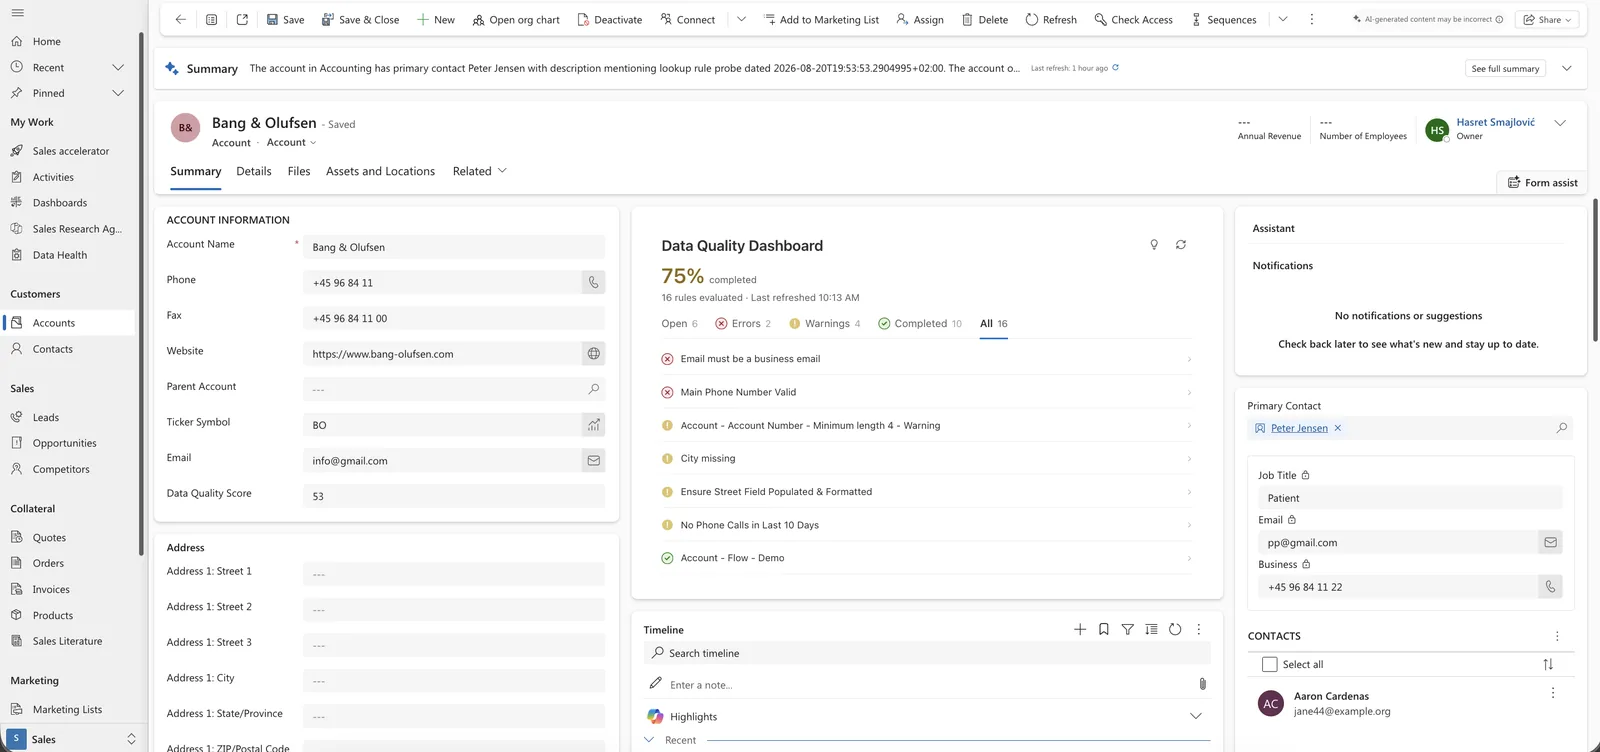Image resolution: width=1600 pixels, height=752 pixels.
Task: Click Deactivate button
Action: 610,19
